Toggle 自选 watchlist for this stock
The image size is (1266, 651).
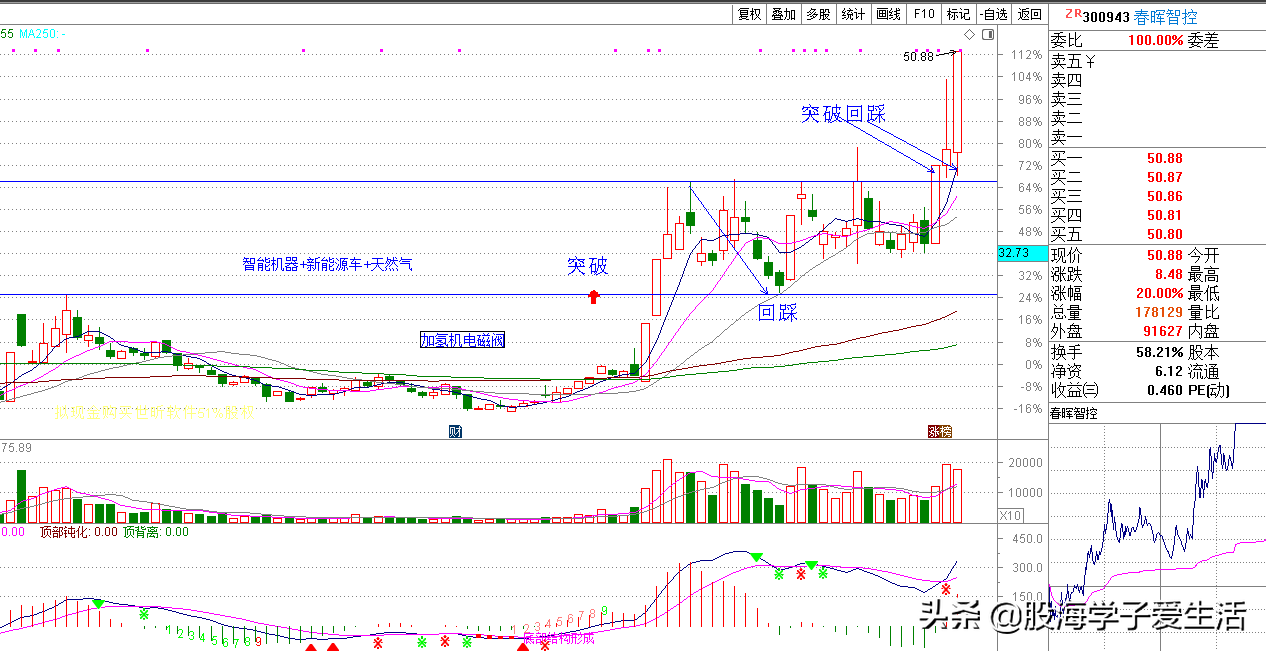[993, 14]
